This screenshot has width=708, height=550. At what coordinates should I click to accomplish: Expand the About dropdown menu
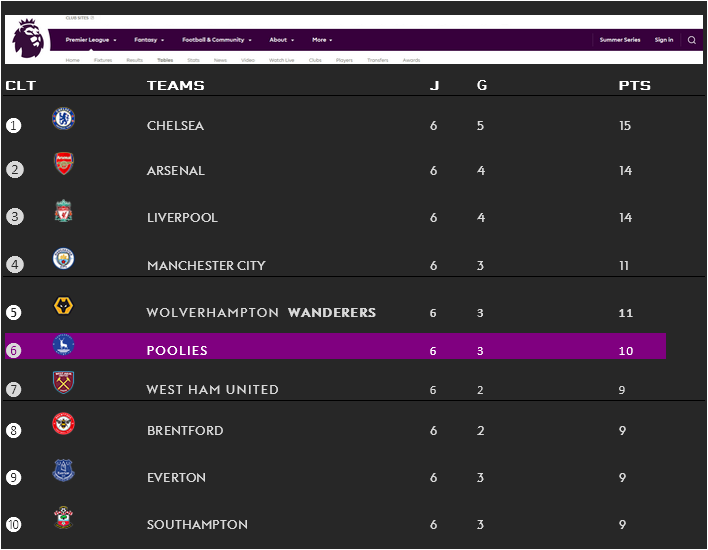coord(282,40)
